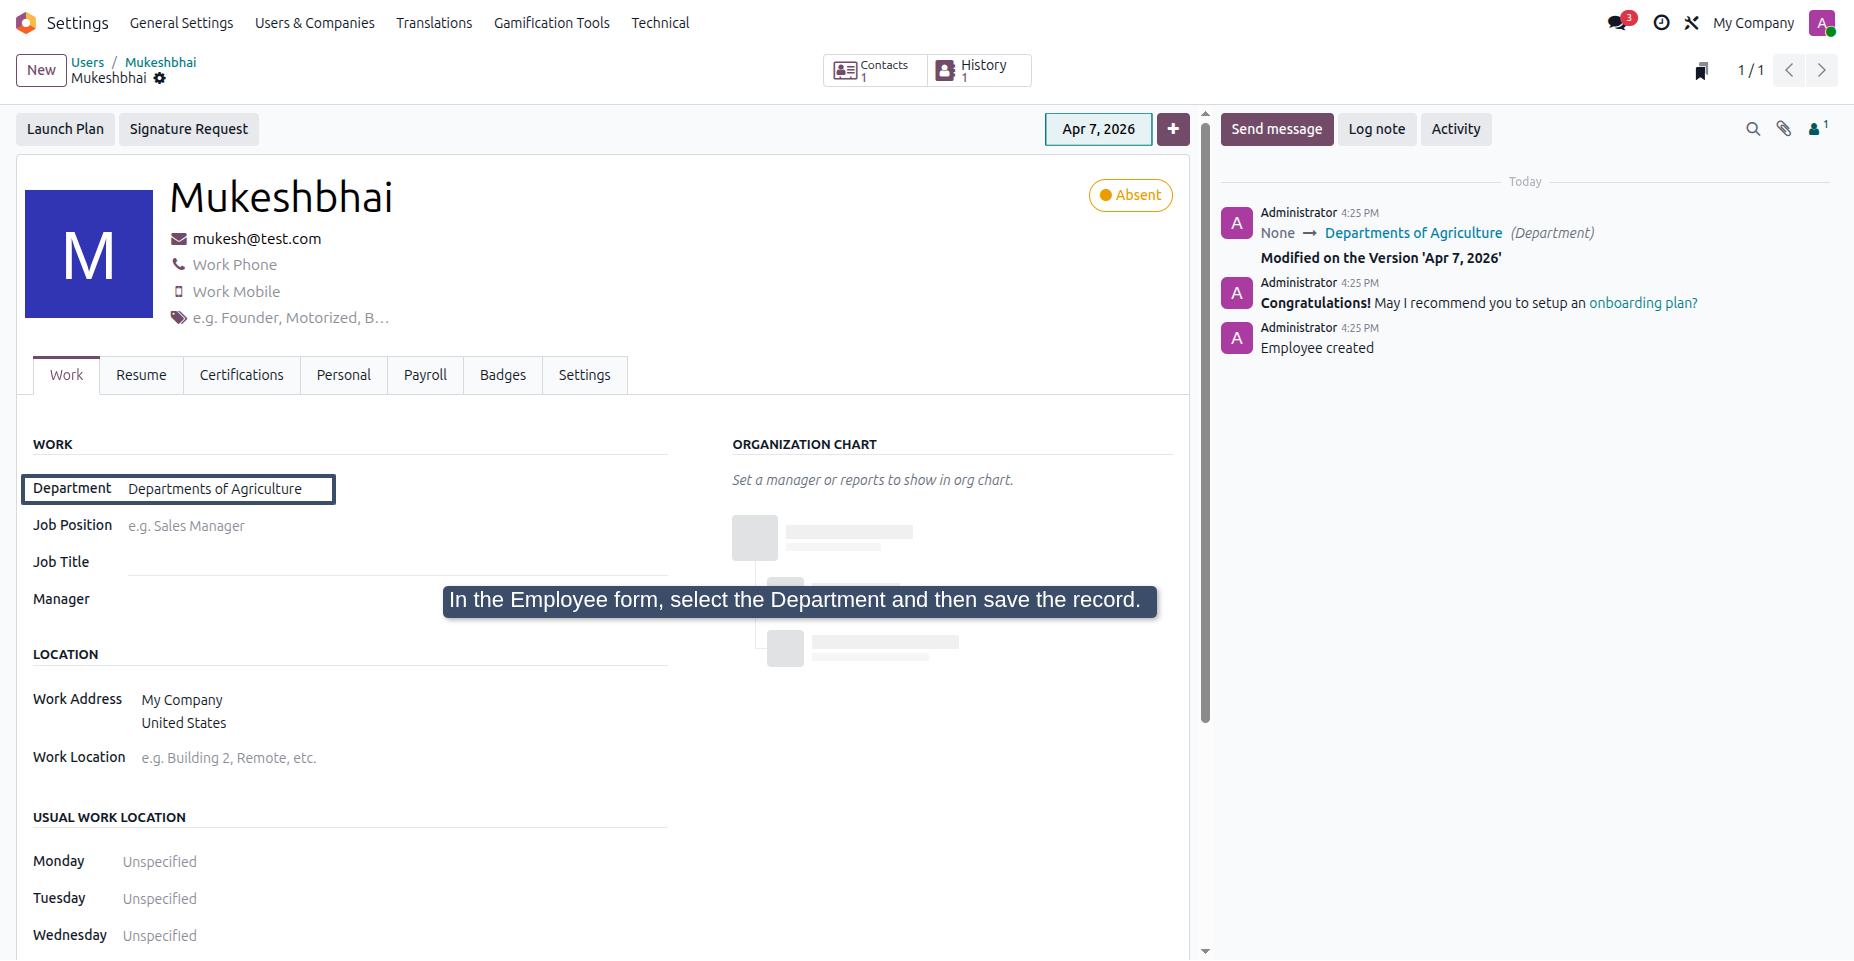Open the gear actions menu beside Mukeshbhai

click(160, 78)
